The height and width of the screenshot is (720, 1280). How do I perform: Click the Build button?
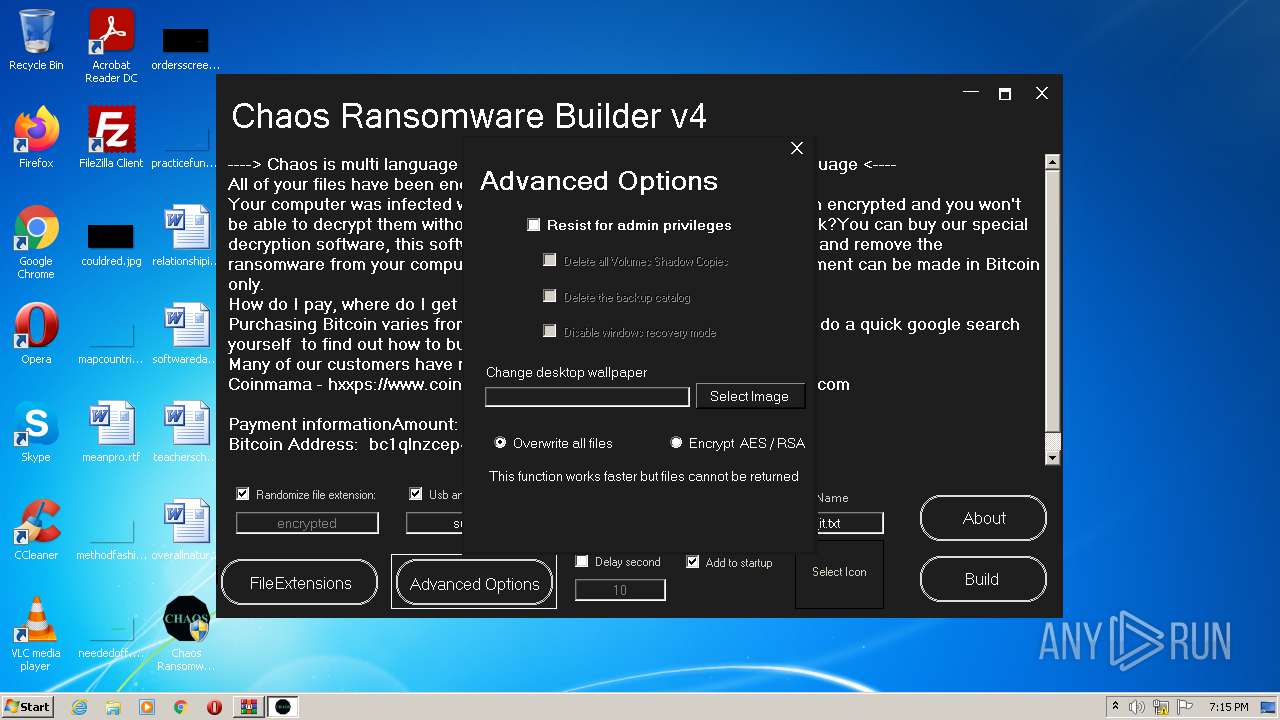(983, 579)
